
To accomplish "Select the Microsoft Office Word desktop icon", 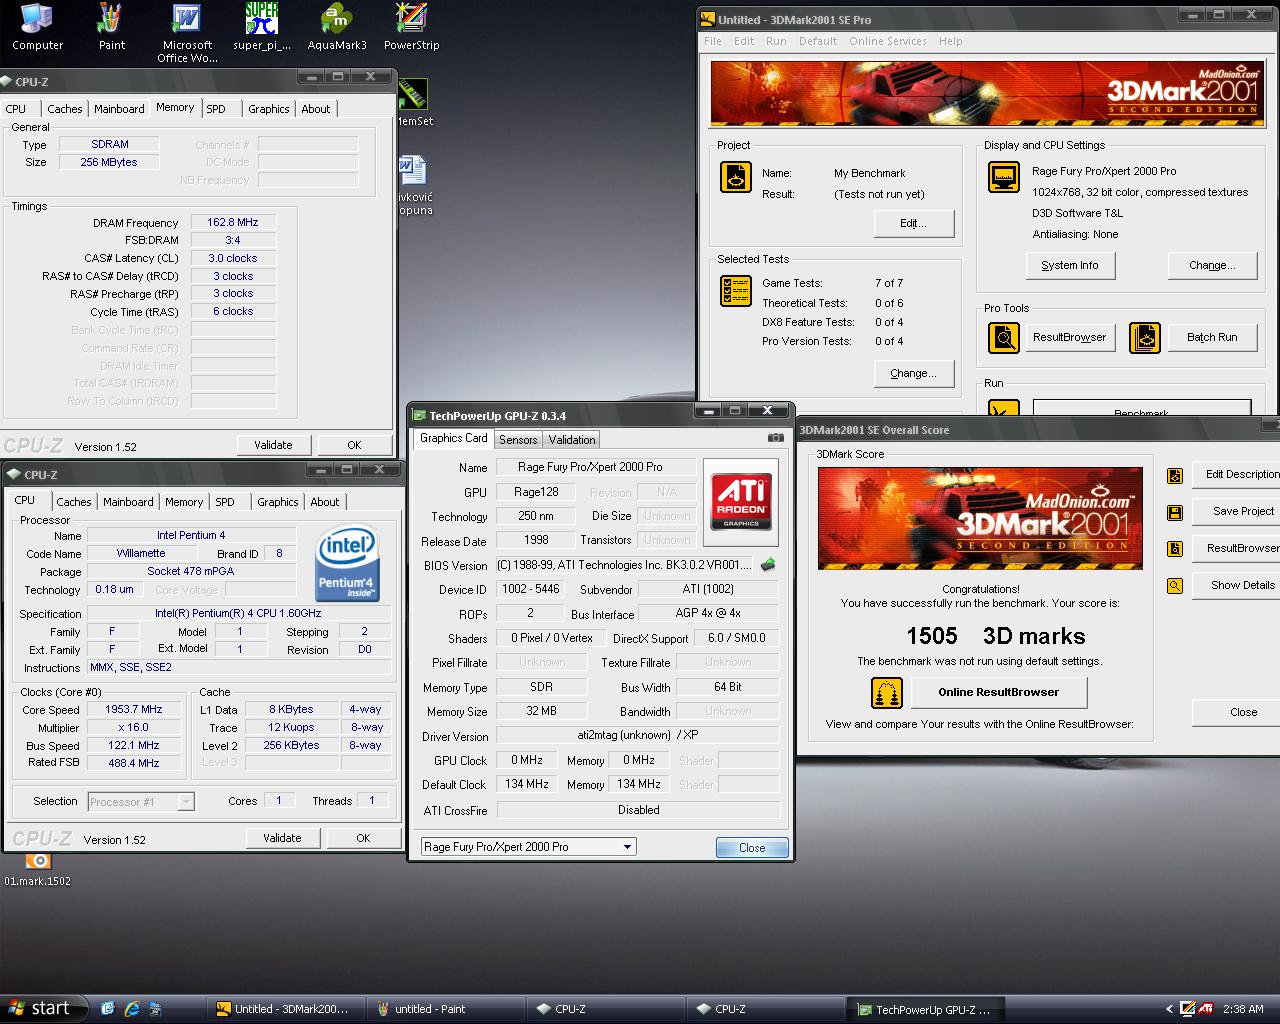I will coord(187,33).
